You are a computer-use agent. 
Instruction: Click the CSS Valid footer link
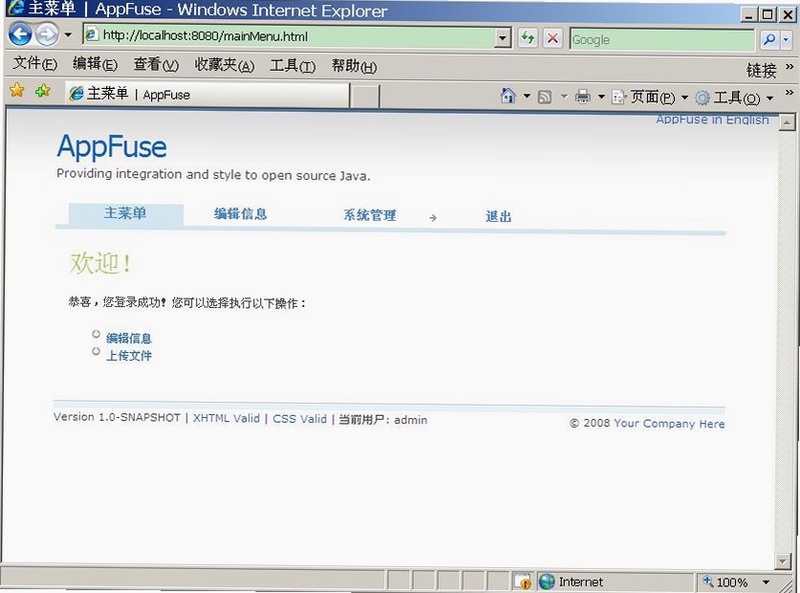tap(299, 418)
